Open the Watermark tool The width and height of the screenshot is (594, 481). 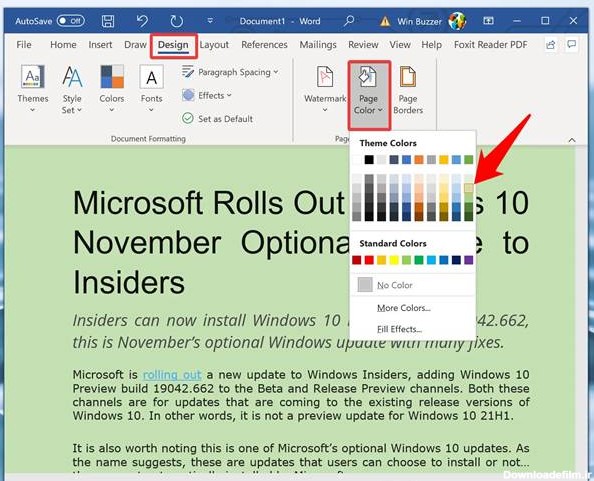pyautogui.click(x=325, y=89)
